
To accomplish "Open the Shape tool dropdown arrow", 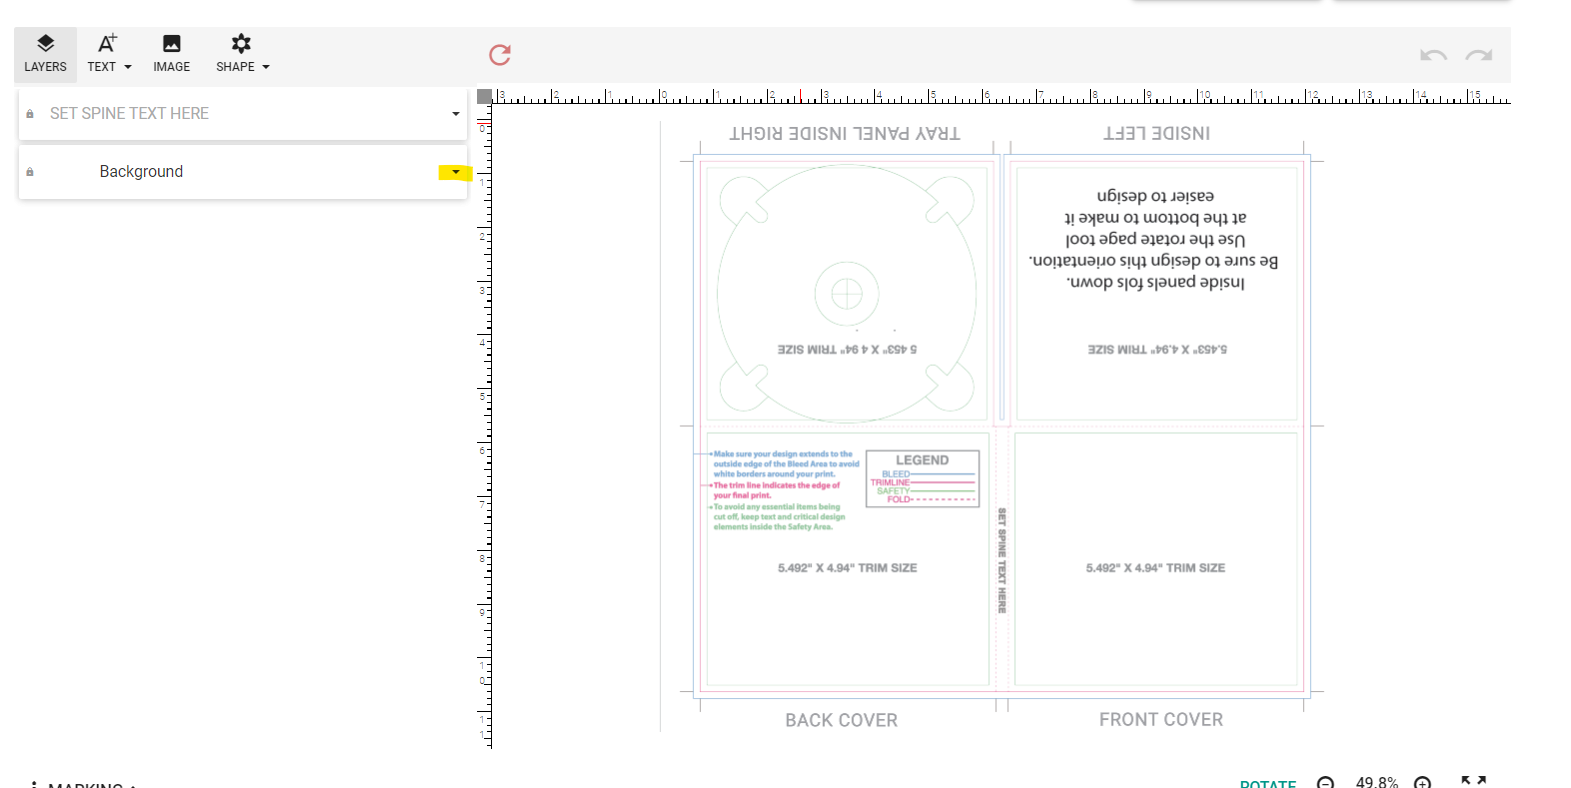I will [x=266, y=67].
